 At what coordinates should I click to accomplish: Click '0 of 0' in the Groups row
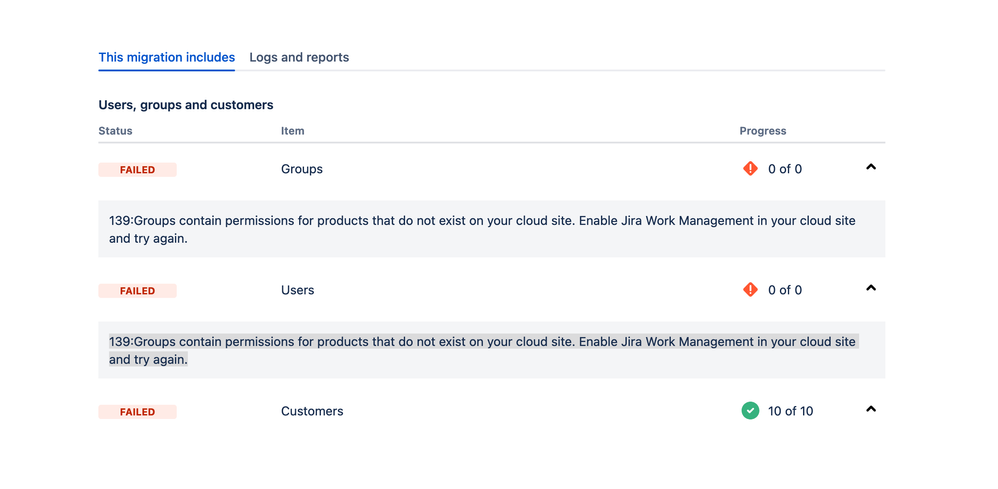785,169
